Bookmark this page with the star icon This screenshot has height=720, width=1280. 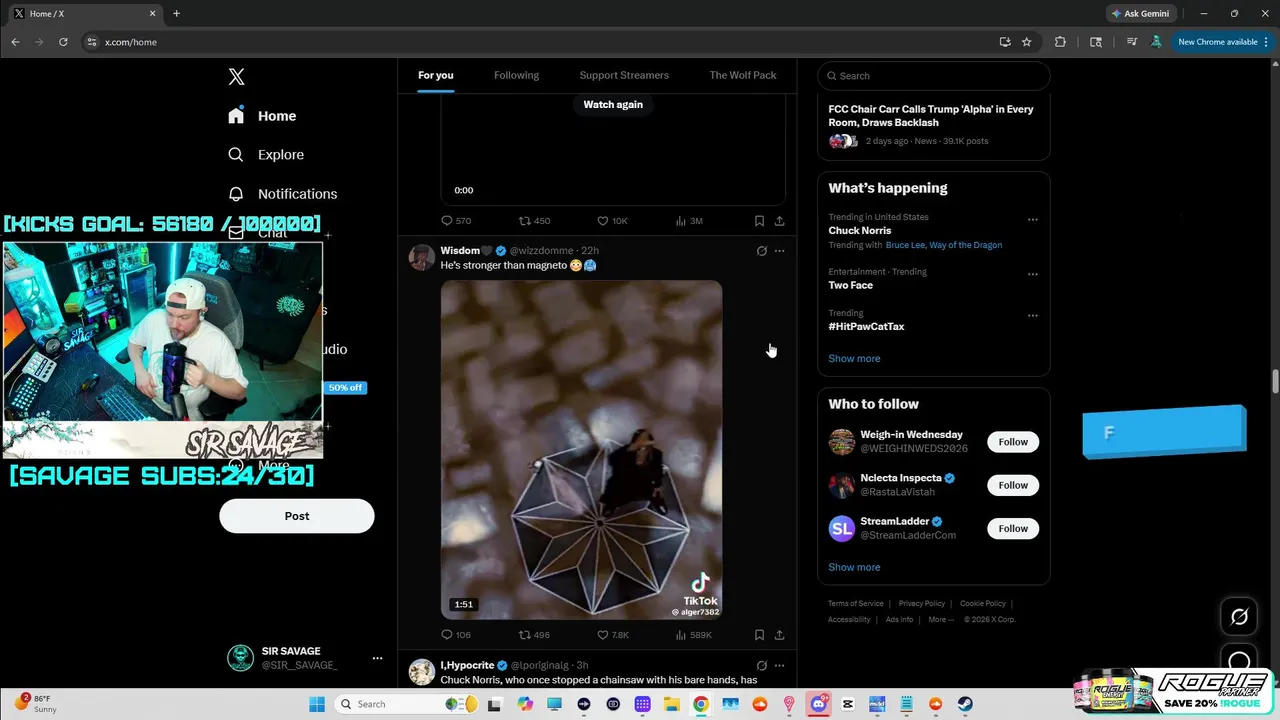1026,42
